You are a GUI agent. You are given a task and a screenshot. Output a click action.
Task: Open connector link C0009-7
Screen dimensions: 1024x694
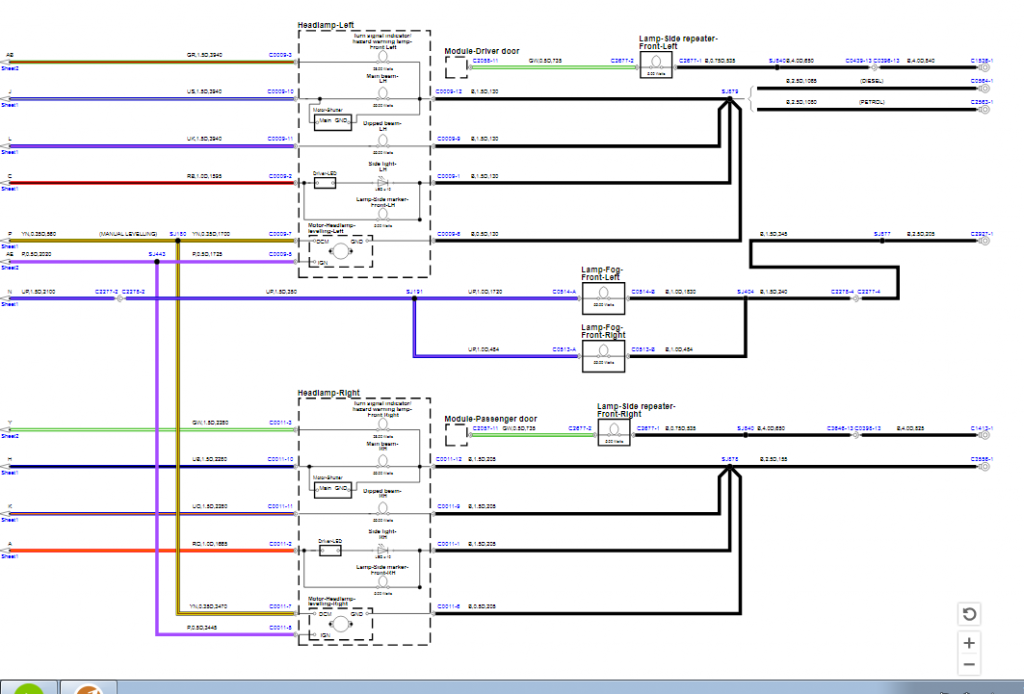point(280,233)
